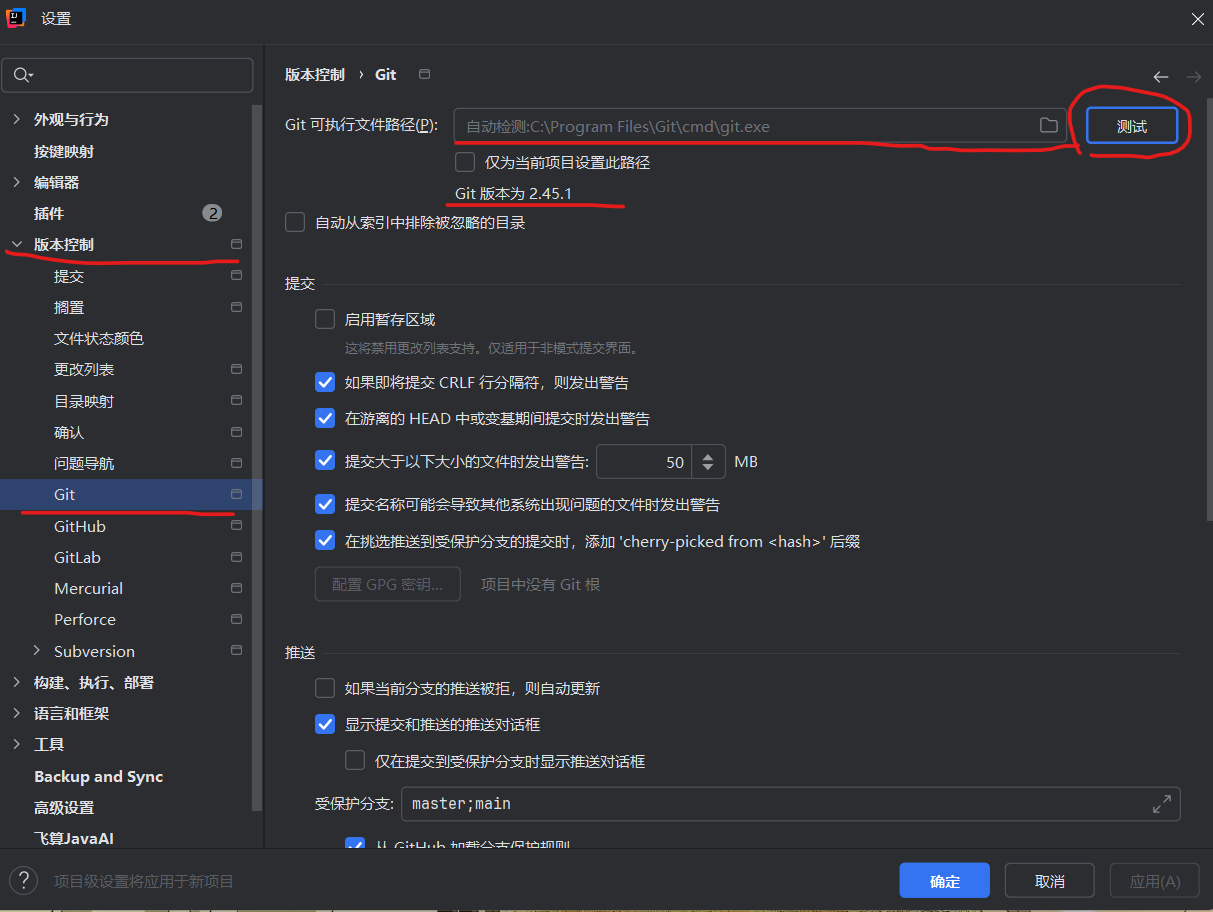The width and height of the screenshot is (1213, 912).
Task: Click expand icon in protected branches field
Action: [1161, 803]
